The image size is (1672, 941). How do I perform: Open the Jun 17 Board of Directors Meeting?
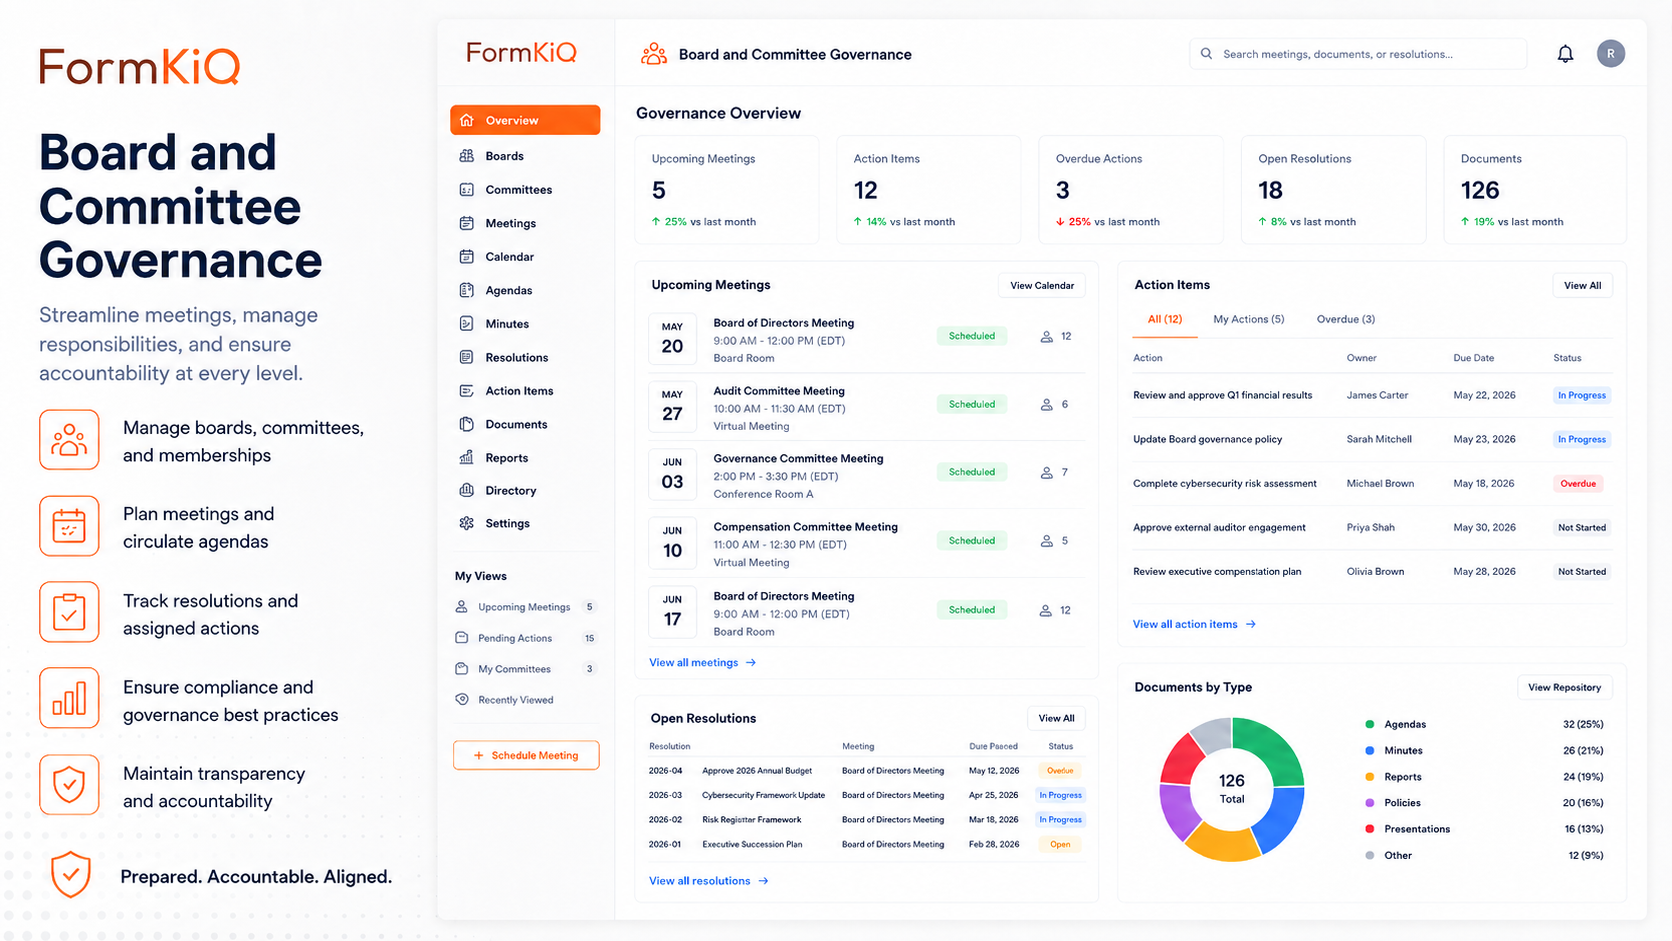pos(866,613)
